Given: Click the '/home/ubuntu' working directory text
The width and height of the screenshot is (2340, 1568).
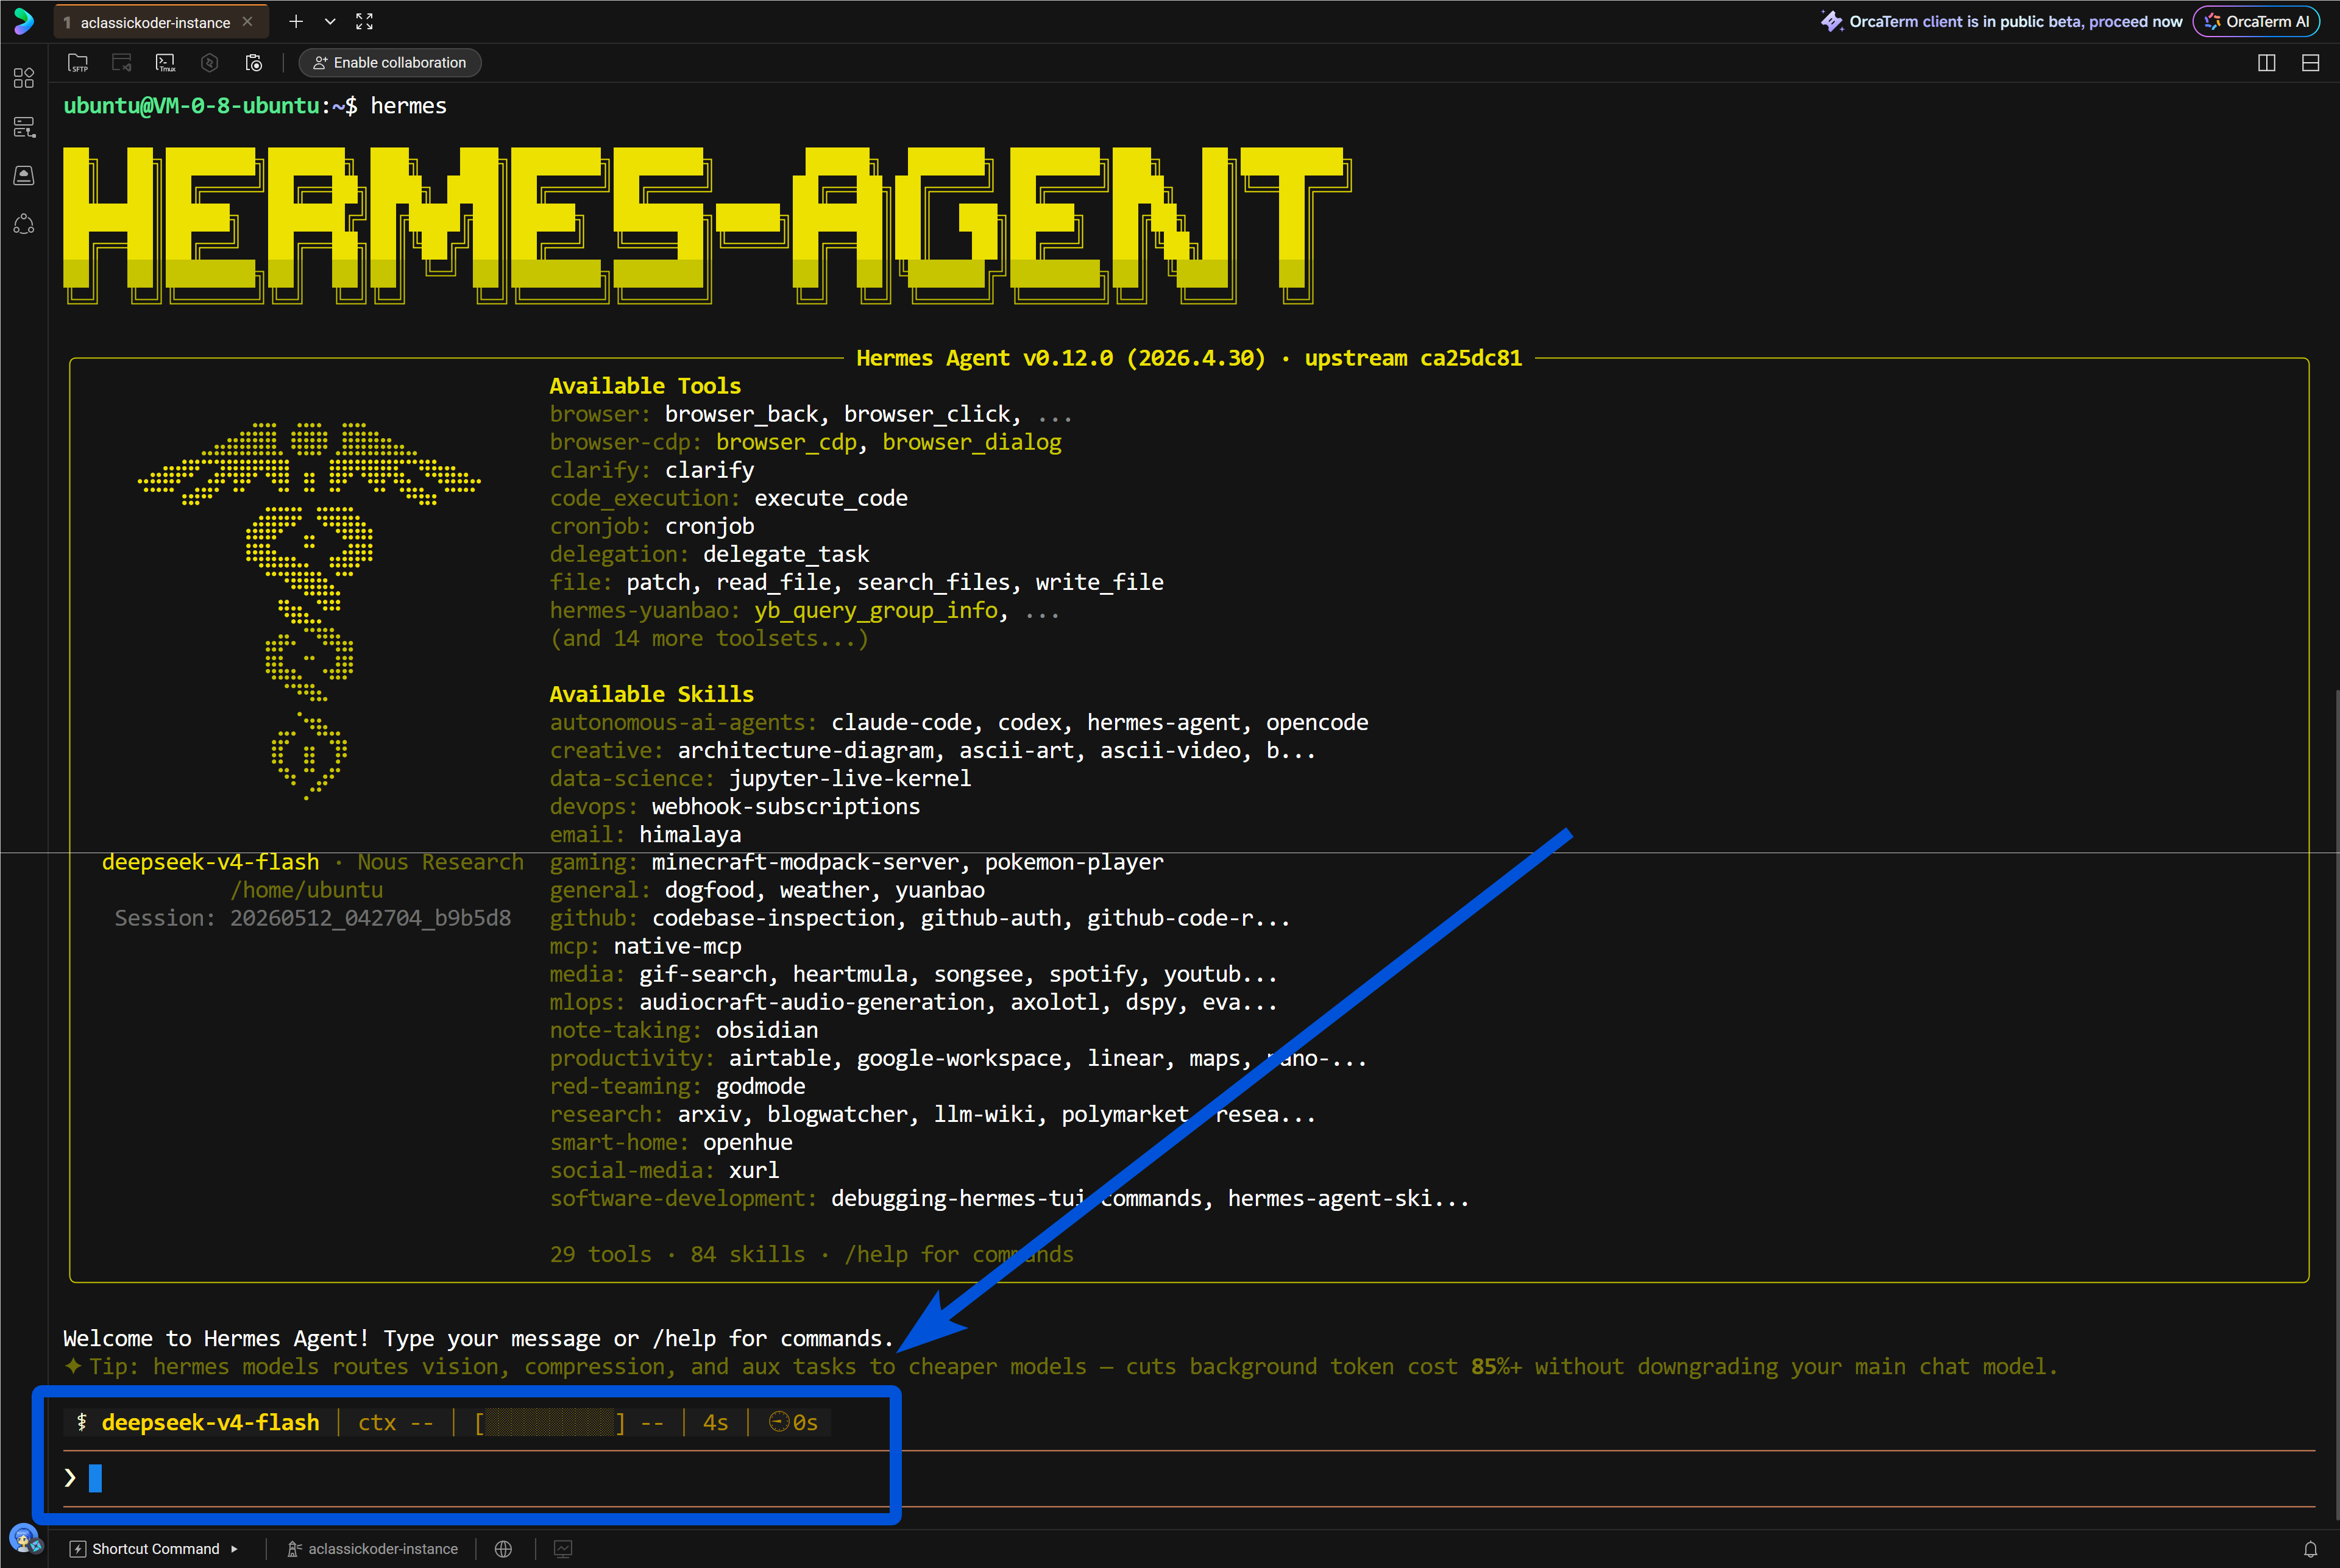Looking at the screenshot, I should 307,890.
